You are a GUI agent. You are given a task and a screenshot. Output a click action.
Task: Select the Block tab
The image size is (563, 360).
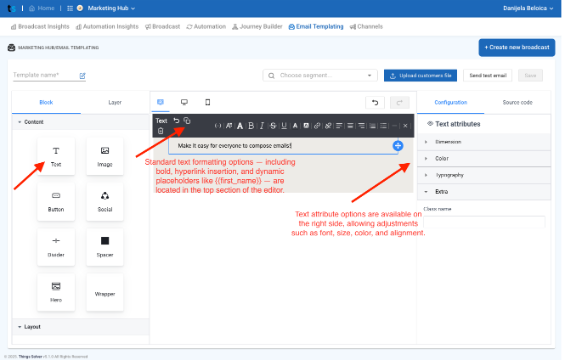46,103
